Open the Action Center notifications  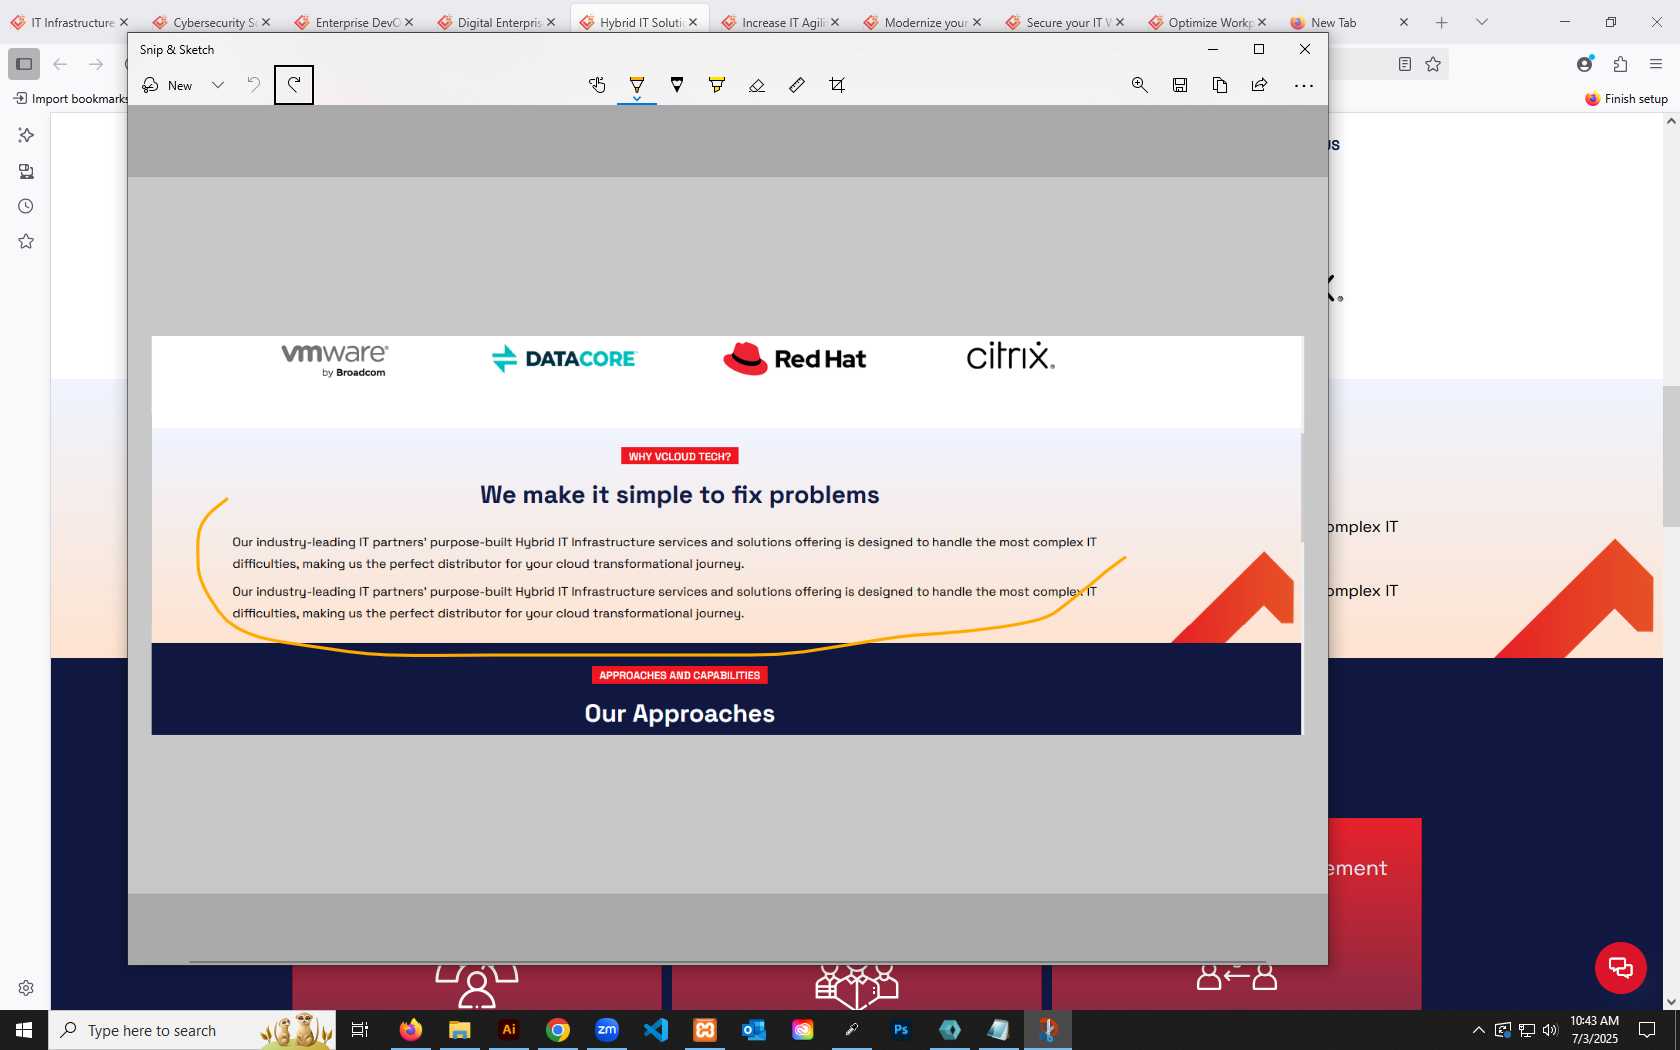click(x=1647, y=1030)
